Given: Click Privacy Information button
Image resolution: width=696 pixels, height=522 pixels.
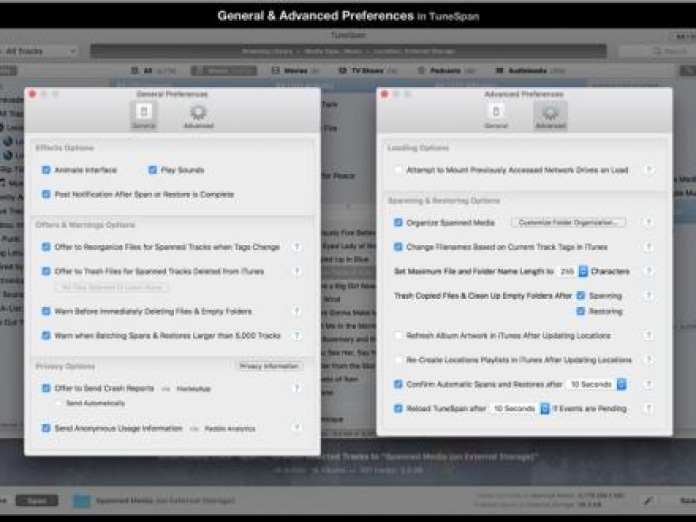Looking at the screenshot, I should tap(269, 366).
